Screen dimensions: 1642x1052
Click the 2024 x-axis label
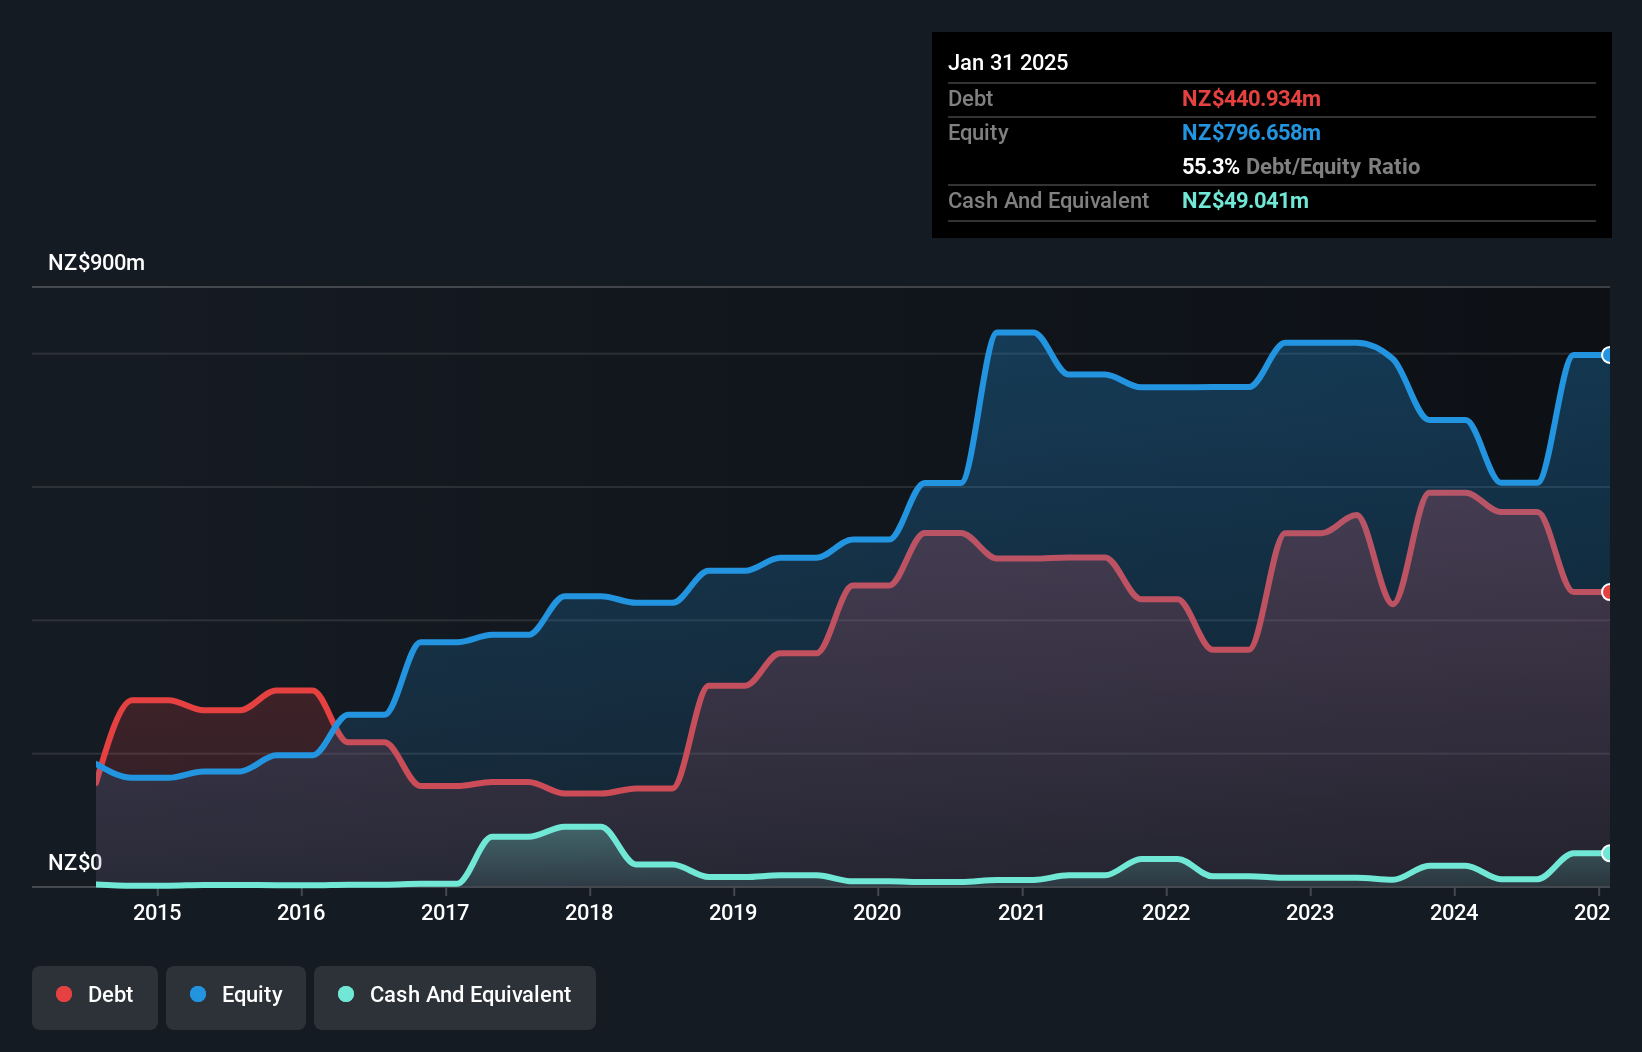1454,912
